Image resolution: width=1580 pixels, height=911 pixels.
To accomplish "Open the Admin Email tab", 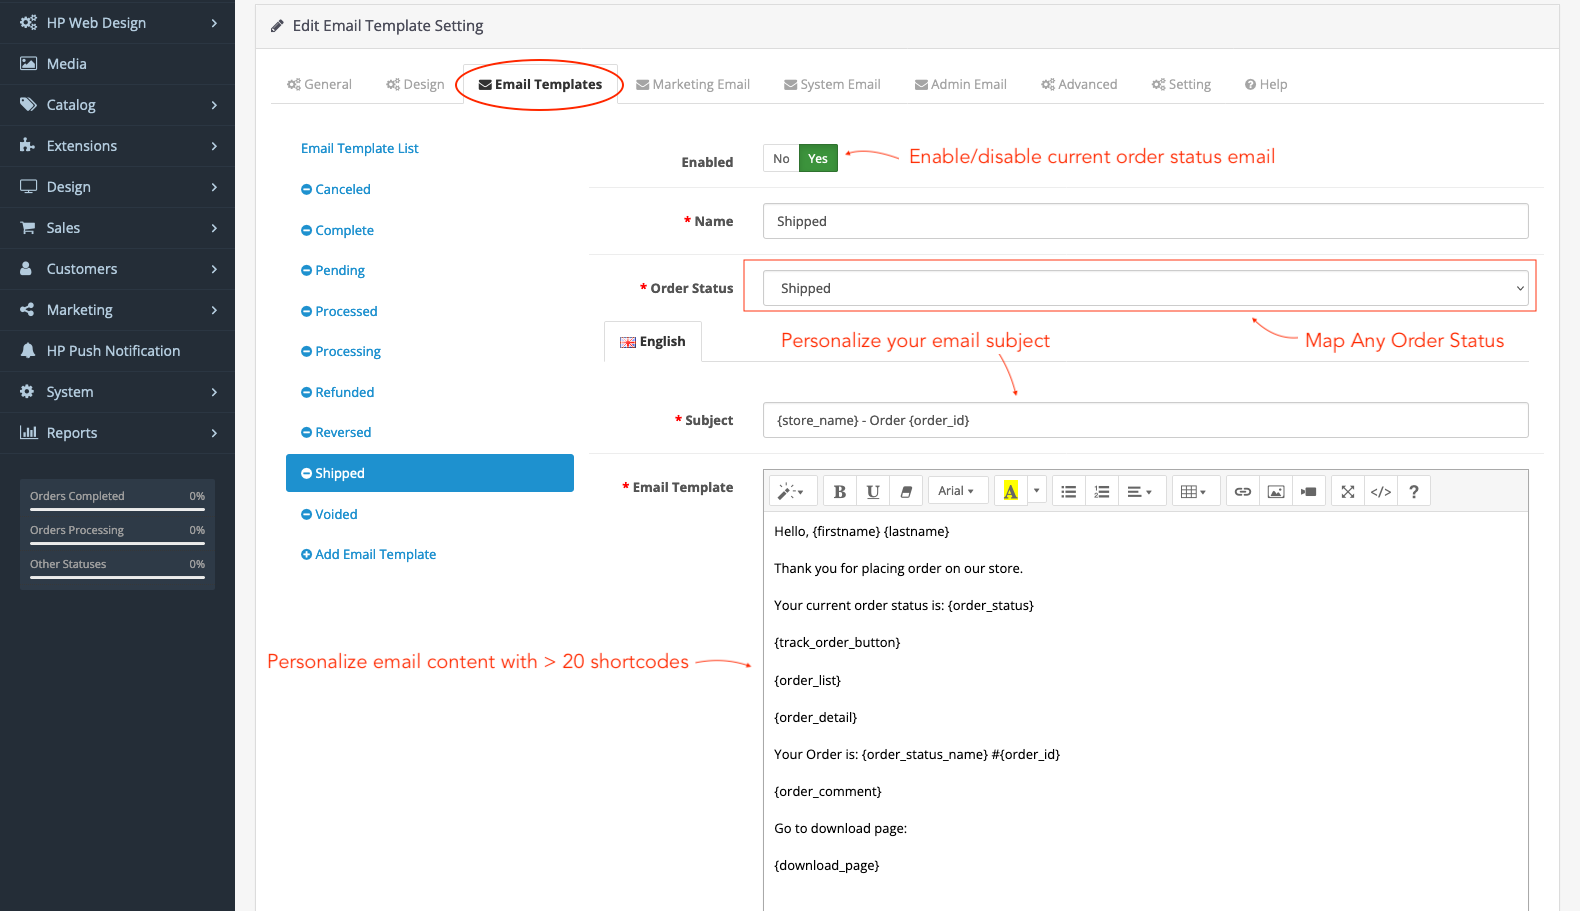I will point(960,85).
